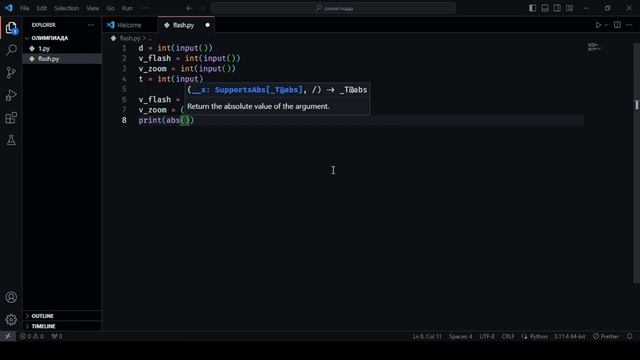Open the Extensions view
Image resolution: width=640 pixels, height=360 pixels.
tap(11, 118)
